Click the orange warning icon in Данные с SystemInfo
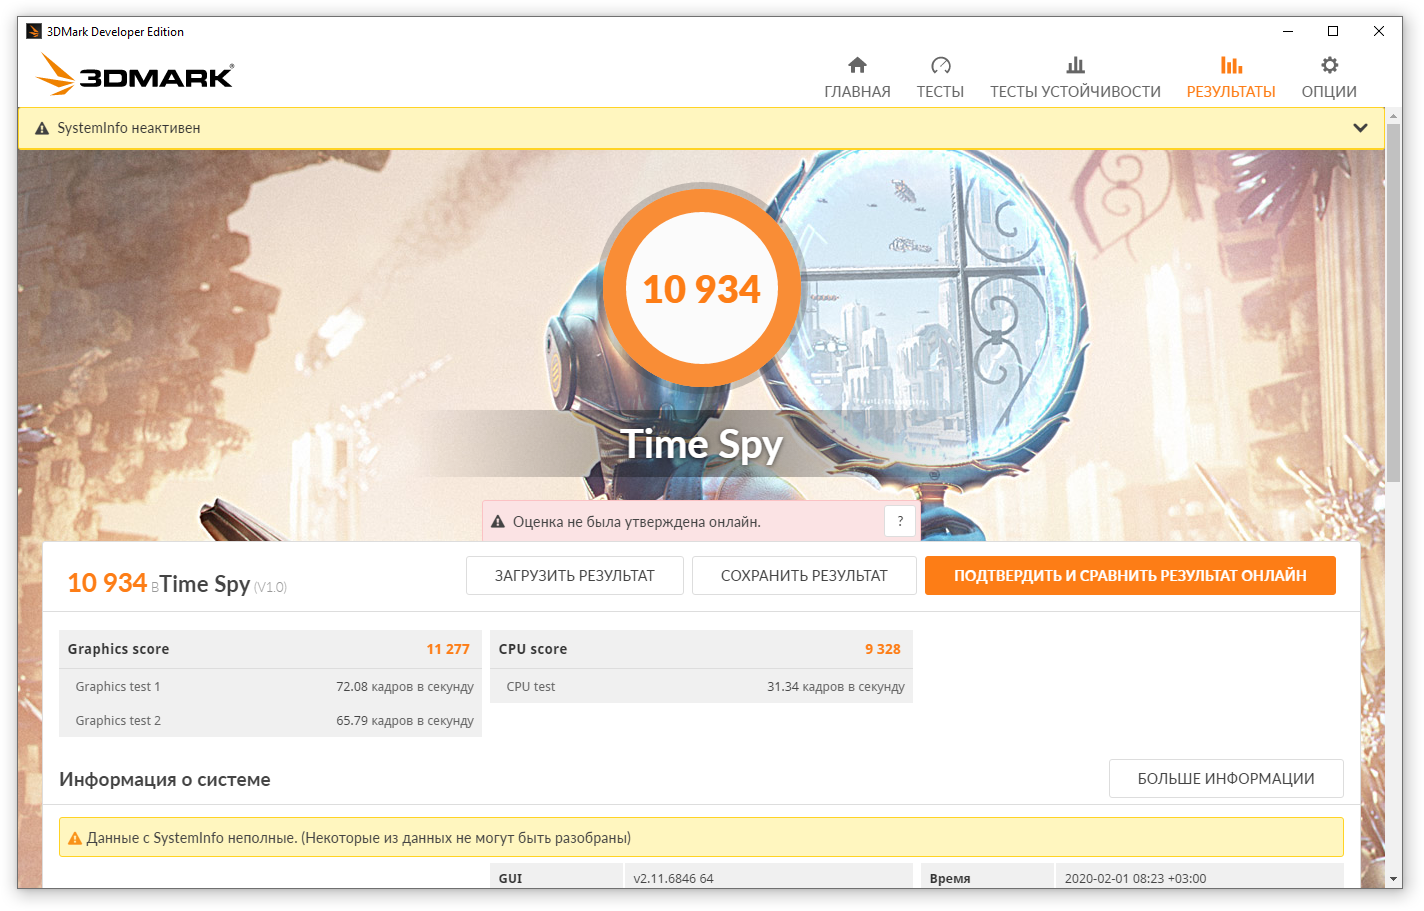Image resolution: width=1424 pixels, height=911 pixels. coord(75,838)
